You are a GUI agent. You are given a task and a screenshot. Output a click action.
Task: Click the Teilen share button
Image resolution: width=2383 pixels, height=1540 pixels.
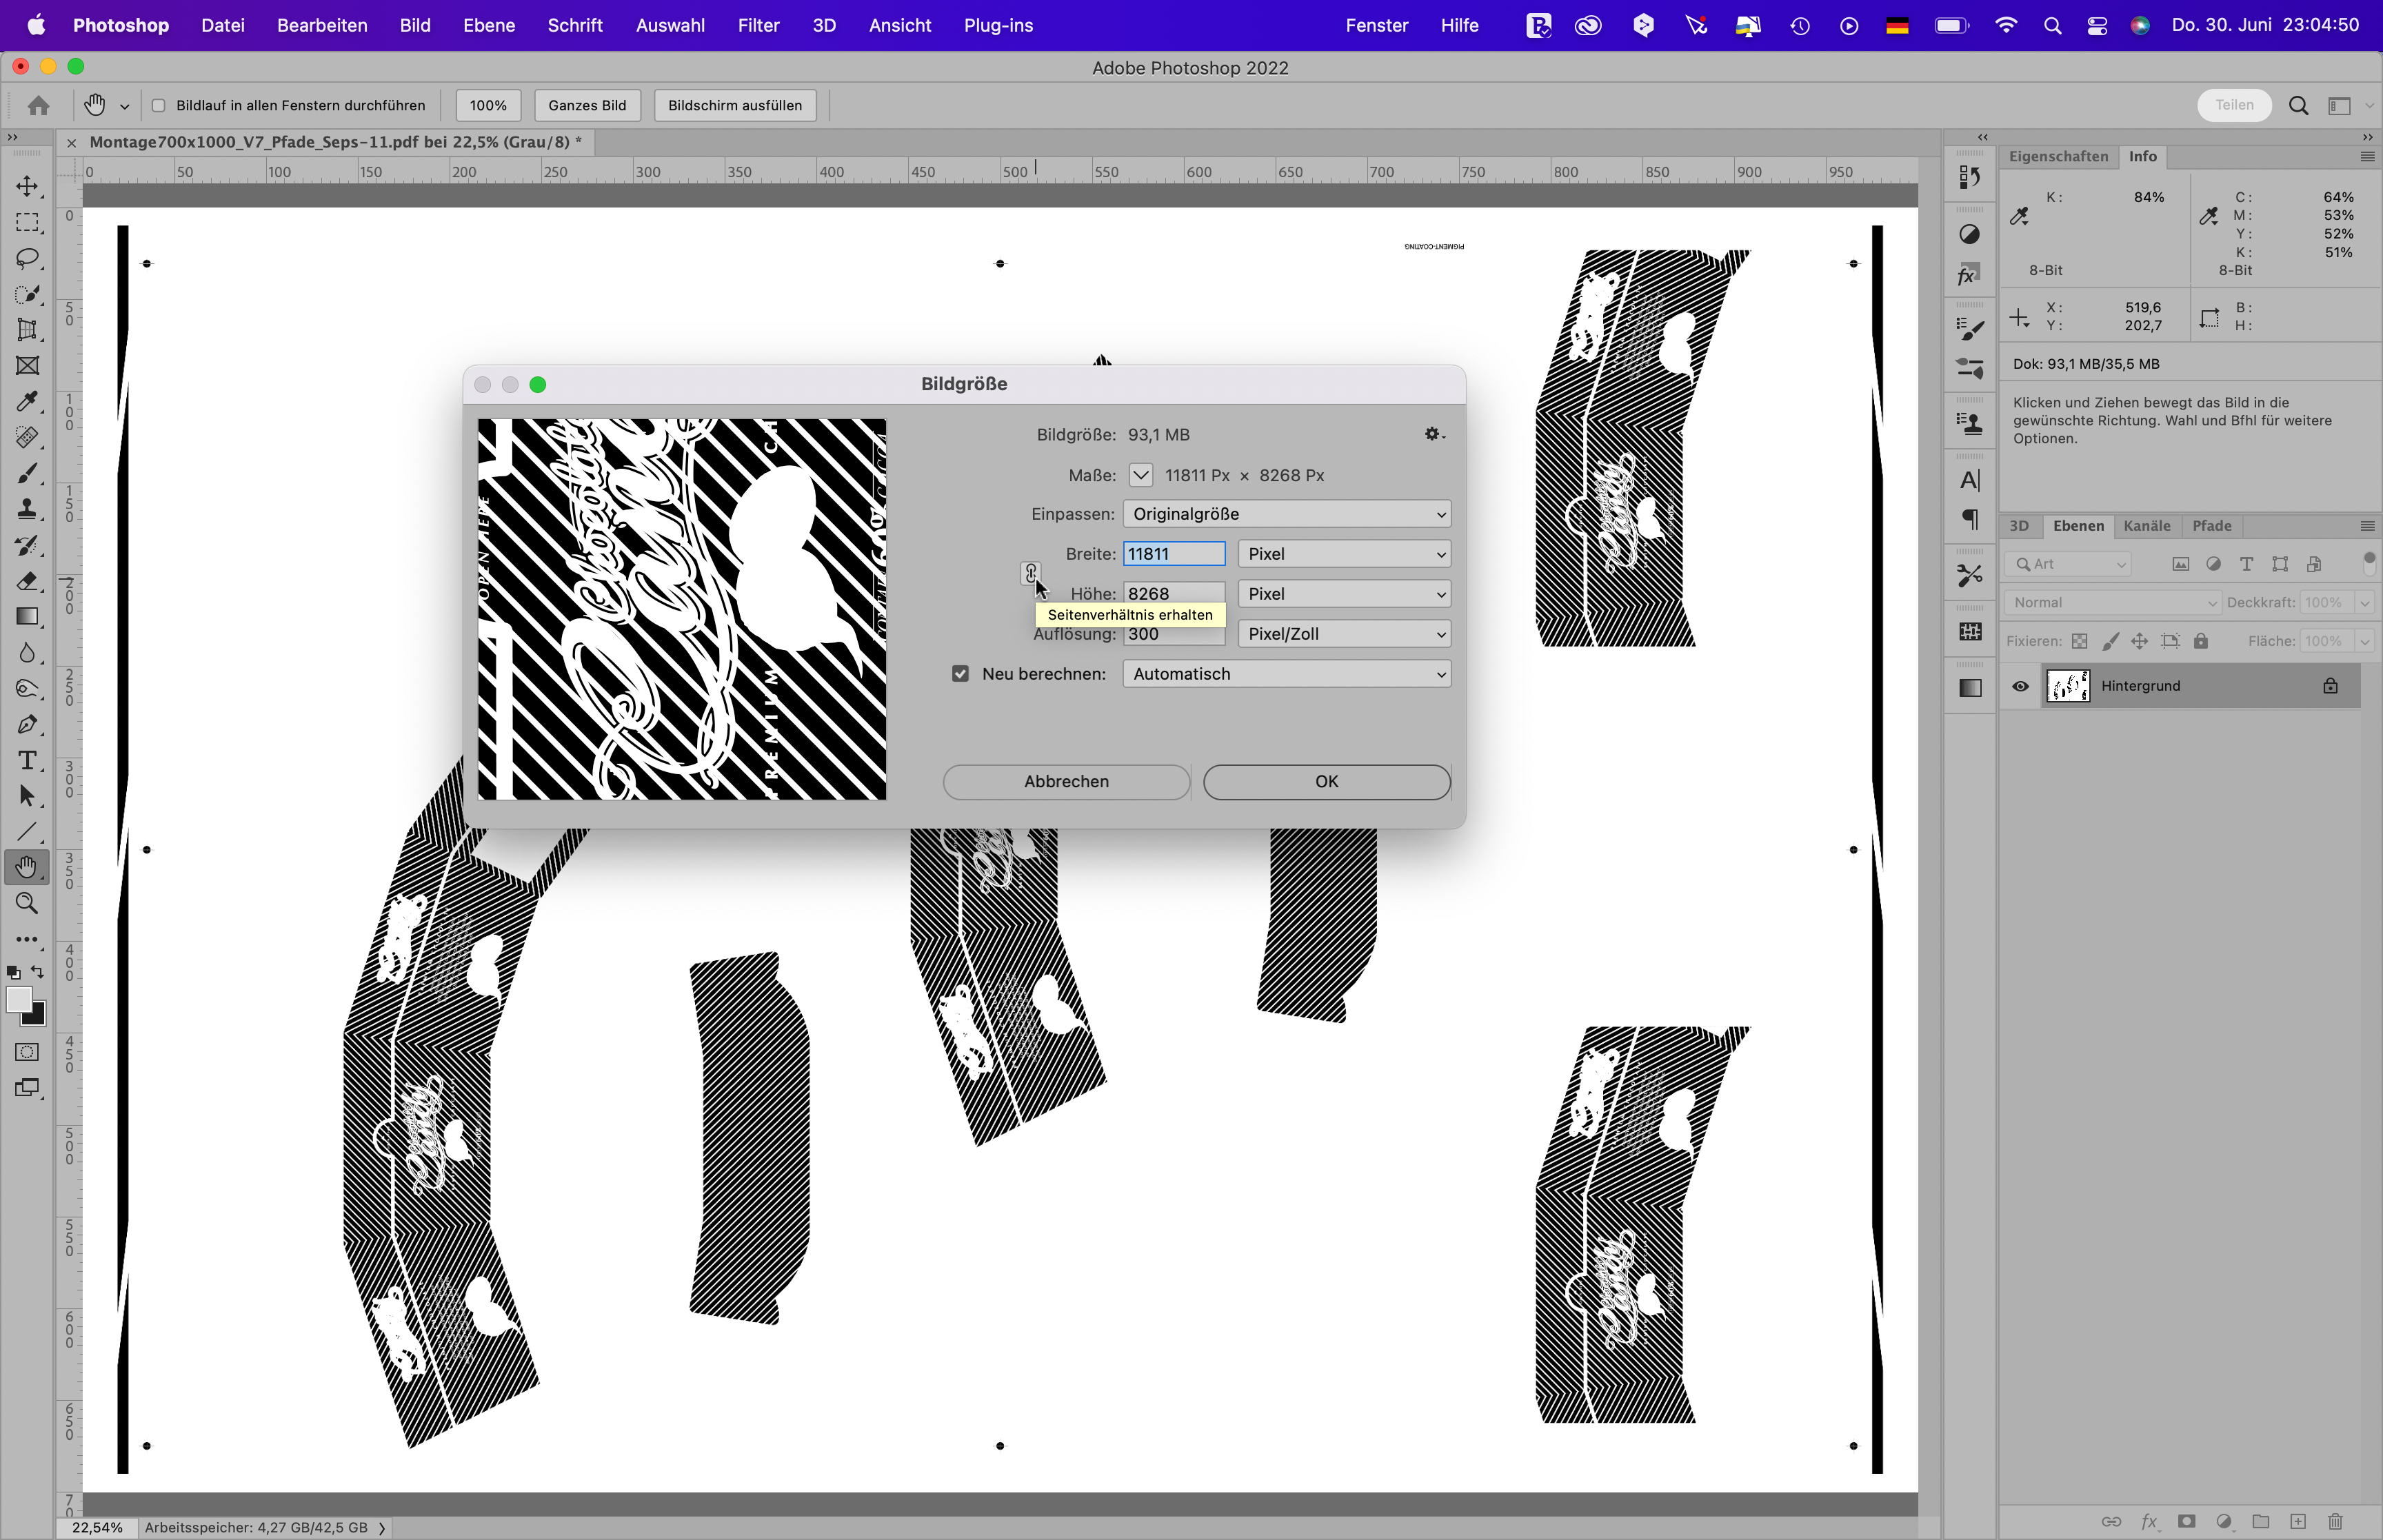2234,105
